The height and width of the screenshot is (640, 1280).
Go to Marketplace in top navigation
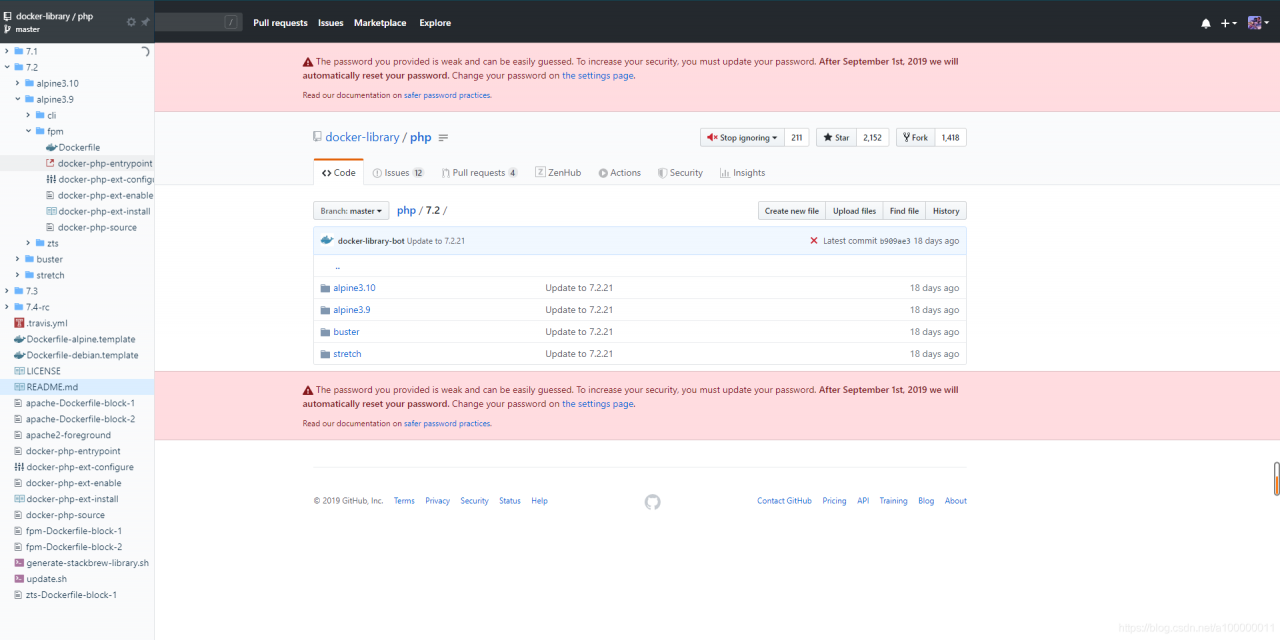pos(380,23)
